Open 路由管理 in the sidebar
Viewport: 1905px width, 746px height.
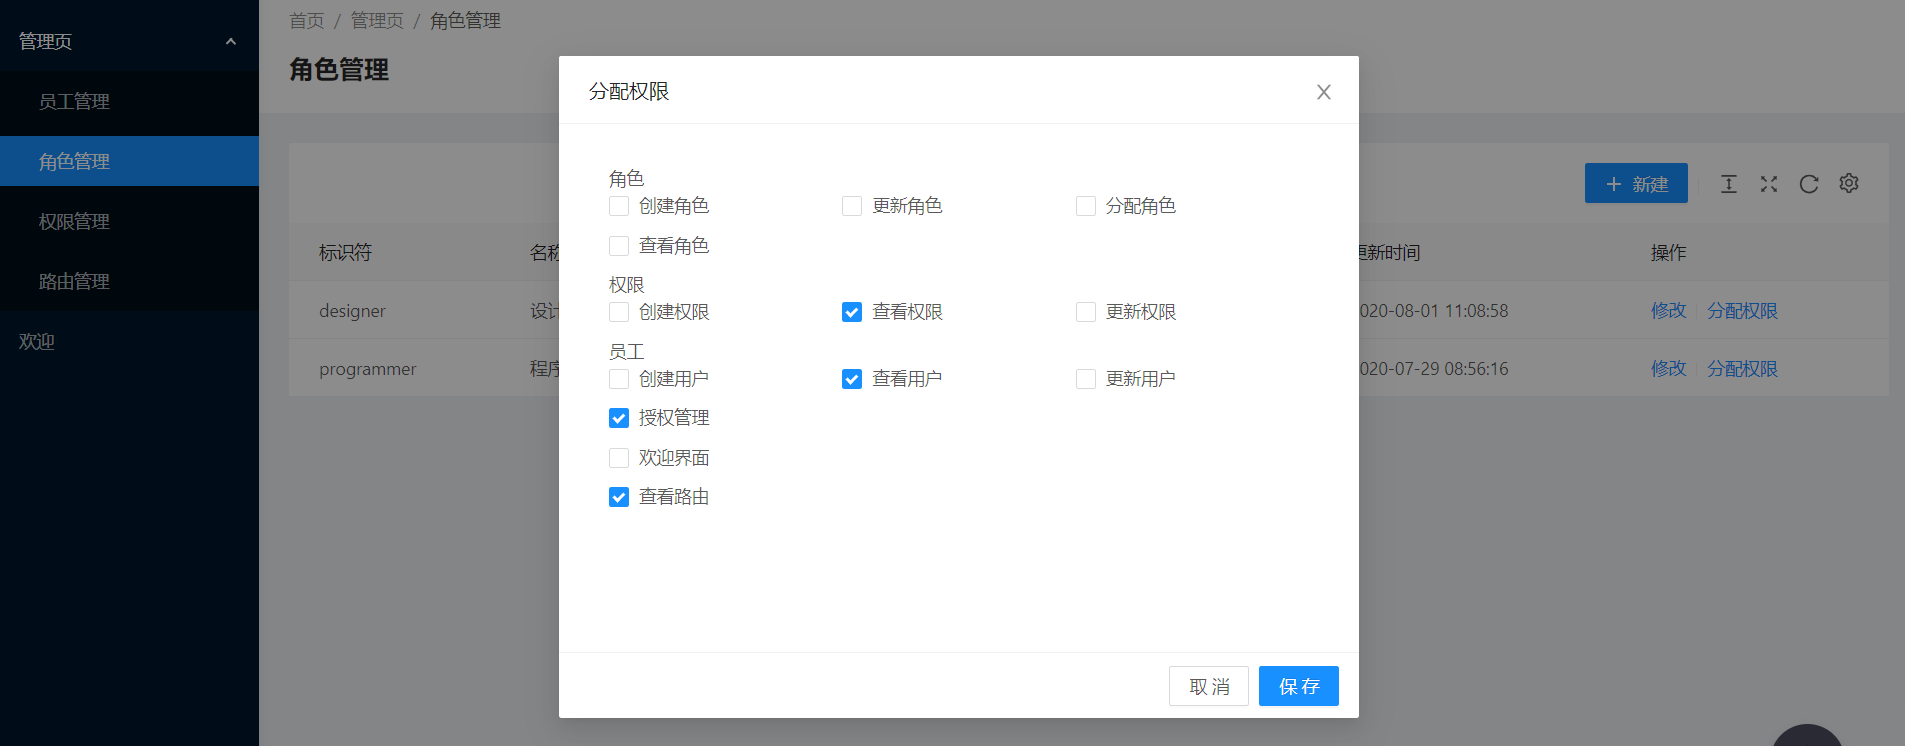coord(129,281)
